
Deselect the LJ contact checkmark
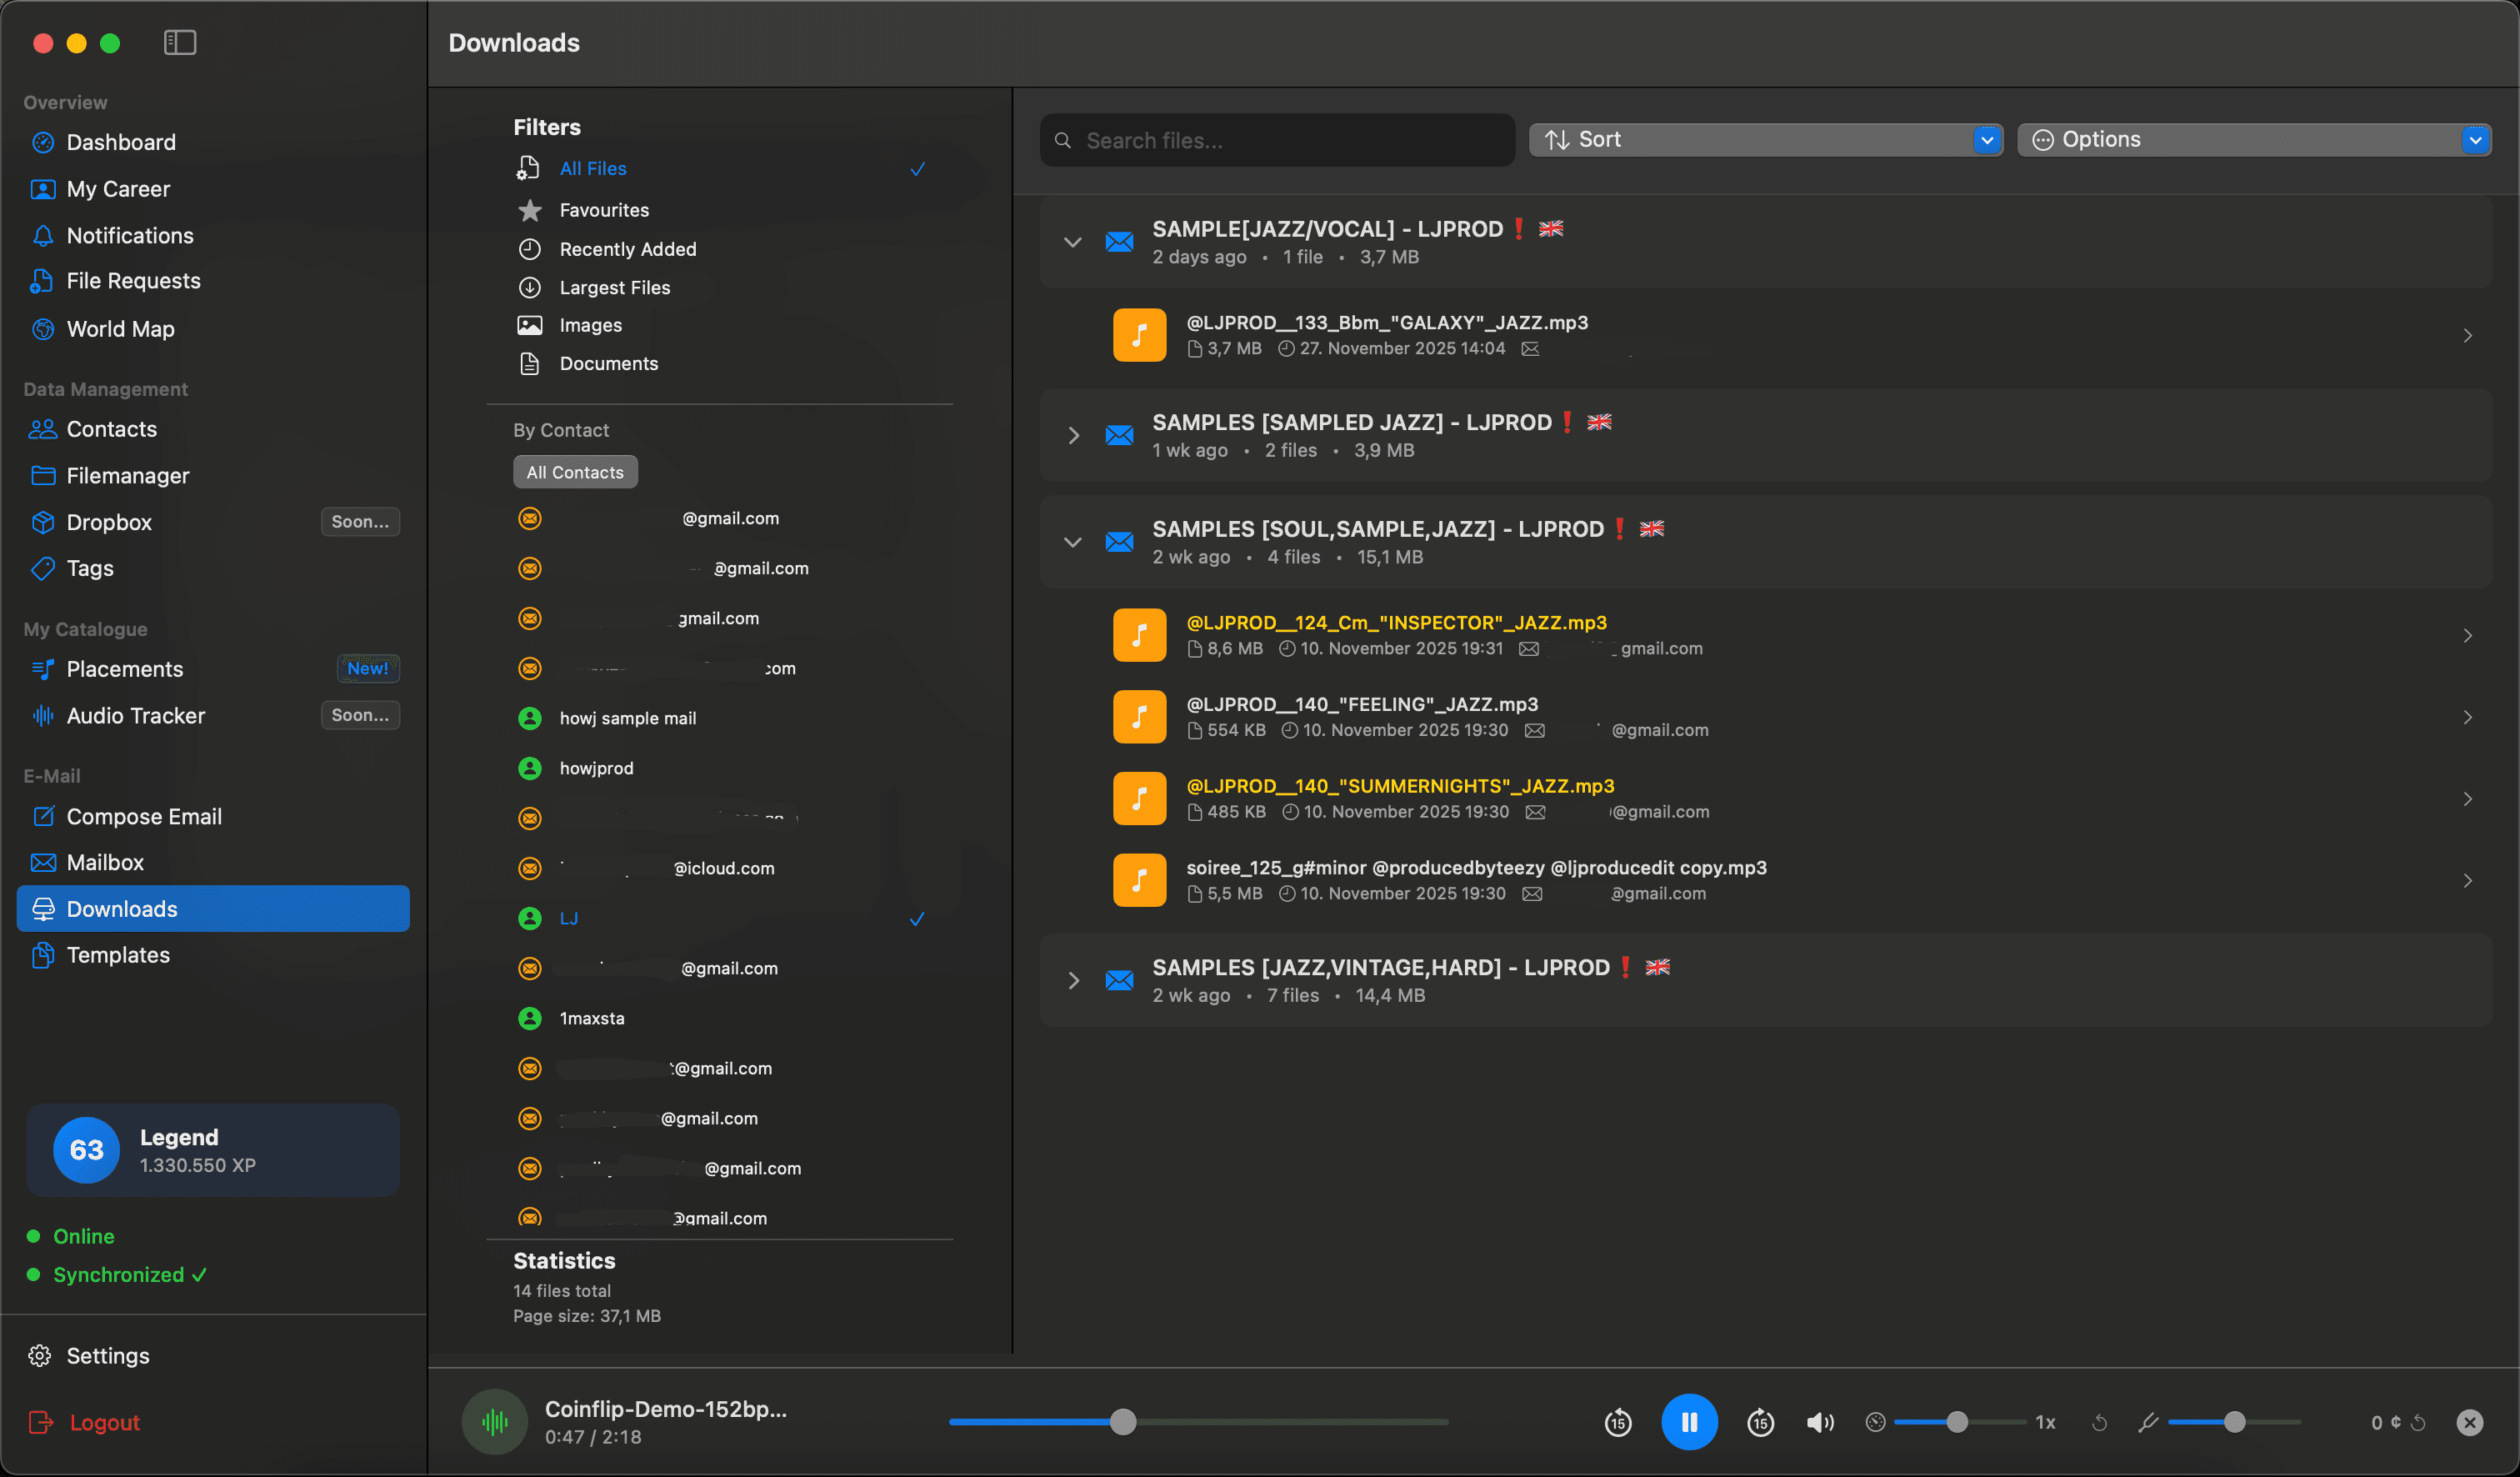click(x=915, y=918)
